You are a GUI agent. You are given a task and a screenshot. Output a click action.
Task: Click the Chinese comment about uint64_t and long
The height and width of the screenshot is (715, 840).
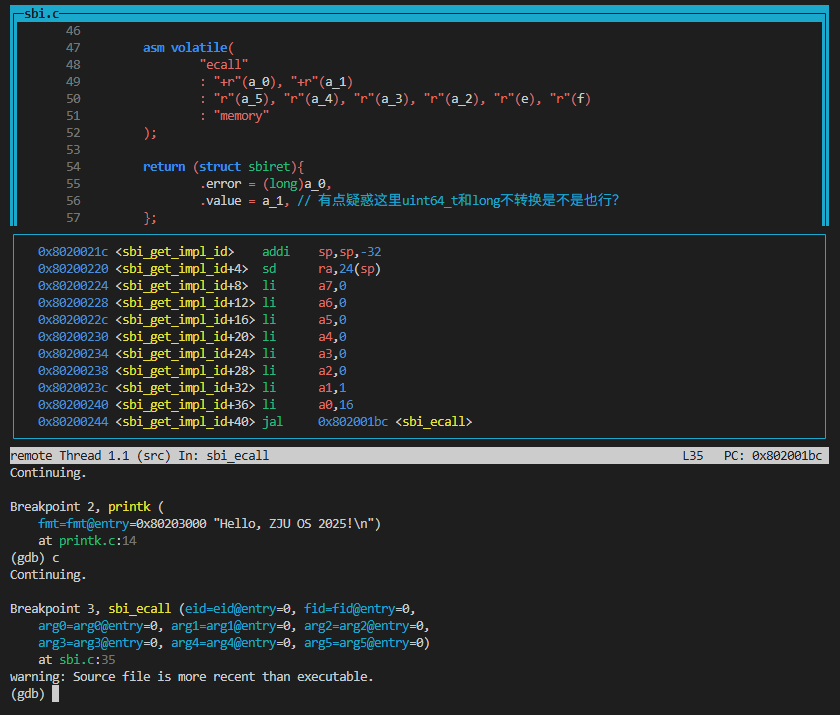click(458, 201)
